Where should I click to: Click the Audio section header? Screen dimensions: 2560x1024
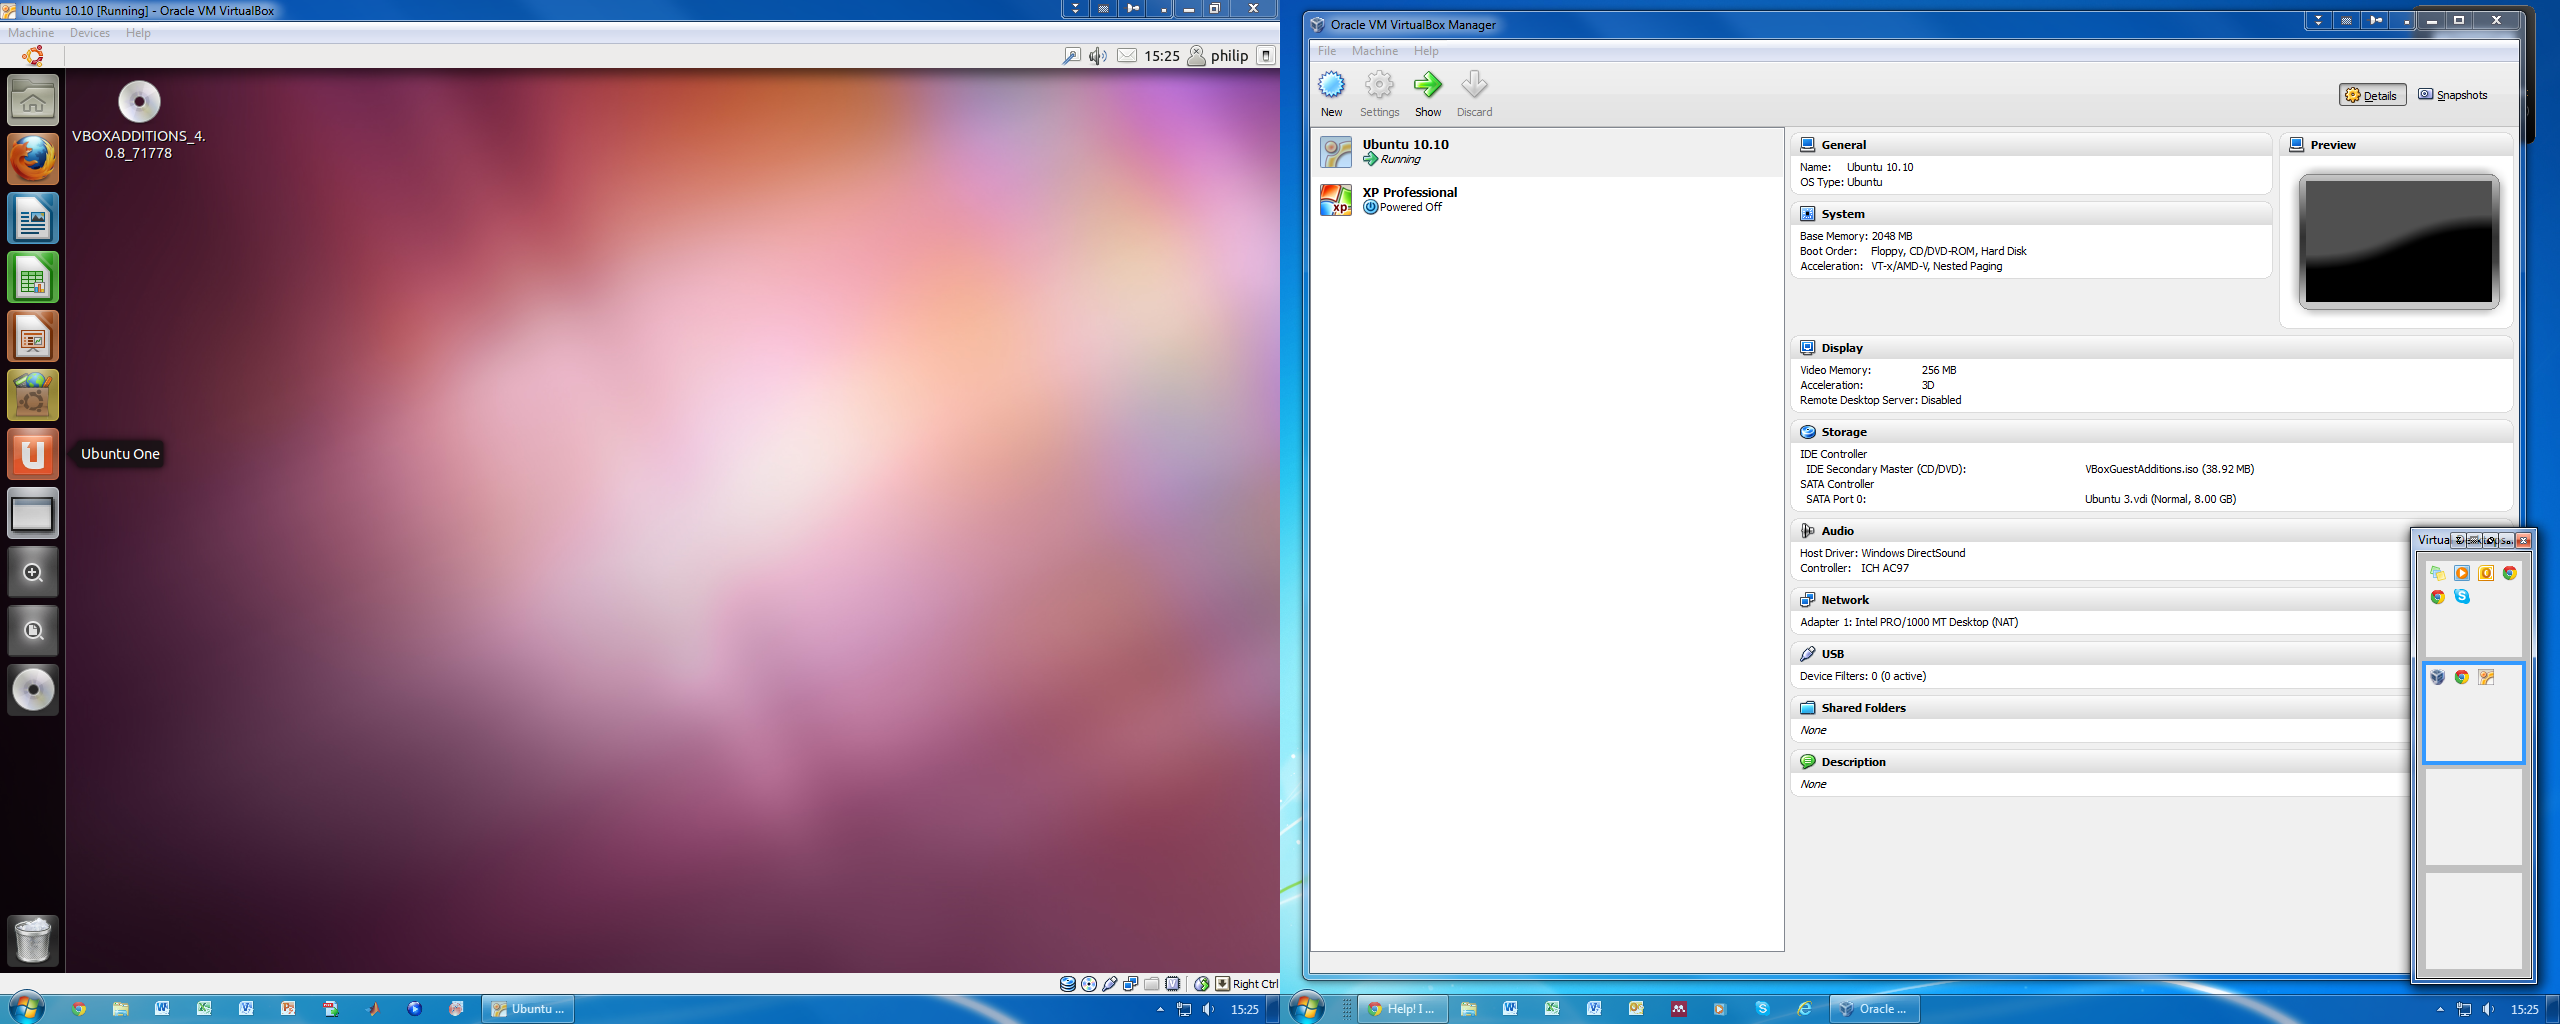(x=2100, y=531)
